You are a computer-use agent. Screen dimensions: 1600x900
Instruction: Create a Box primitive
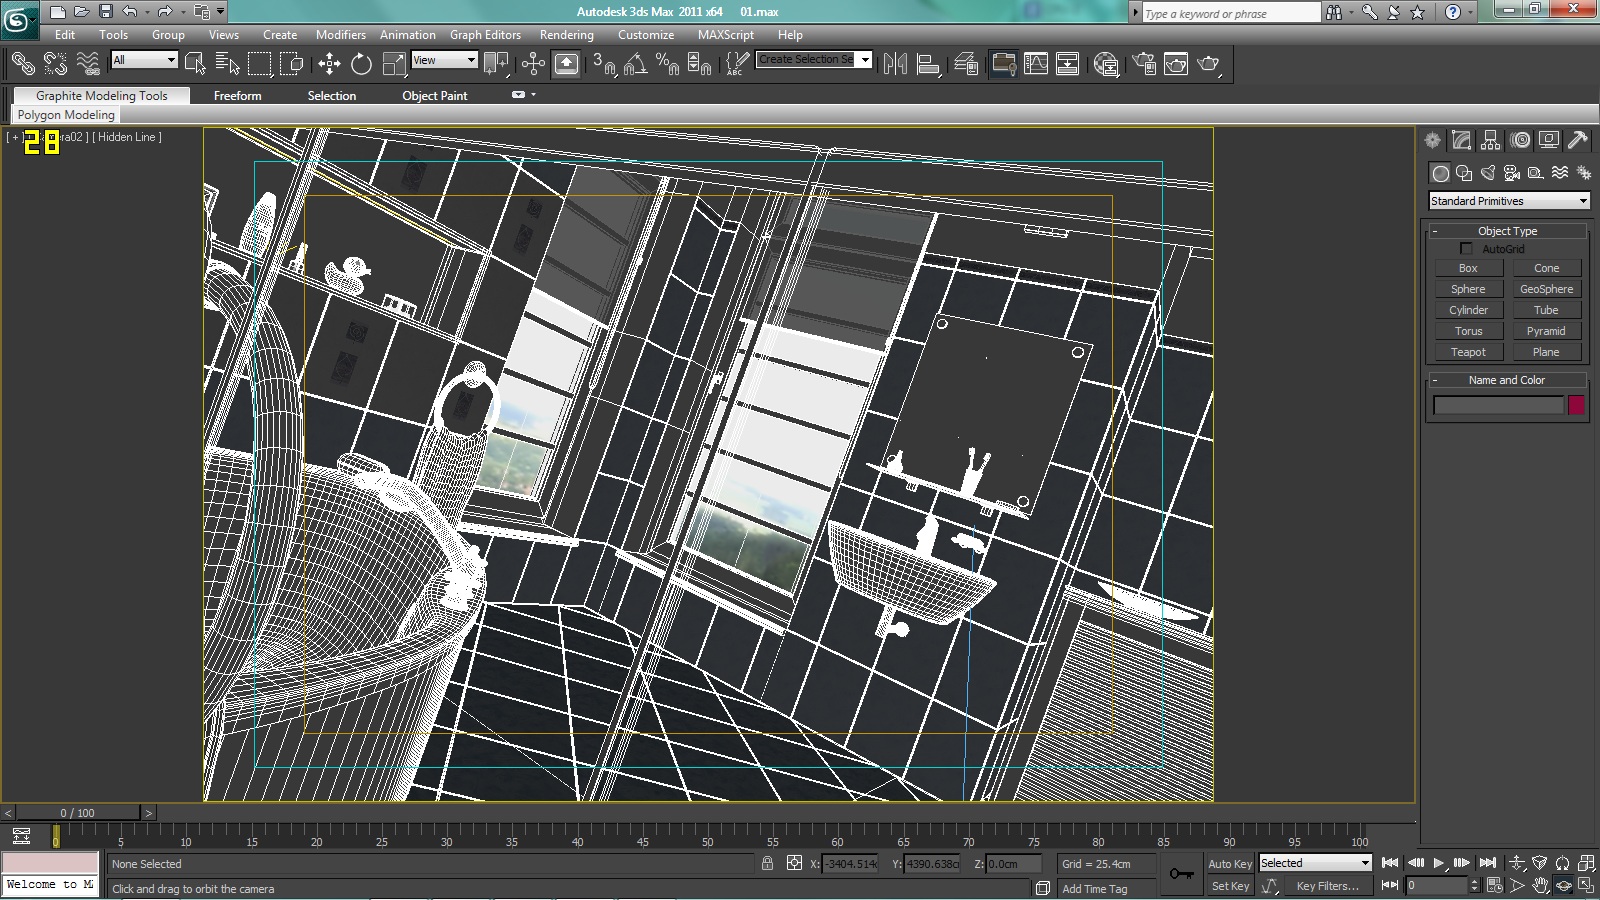1468,268
